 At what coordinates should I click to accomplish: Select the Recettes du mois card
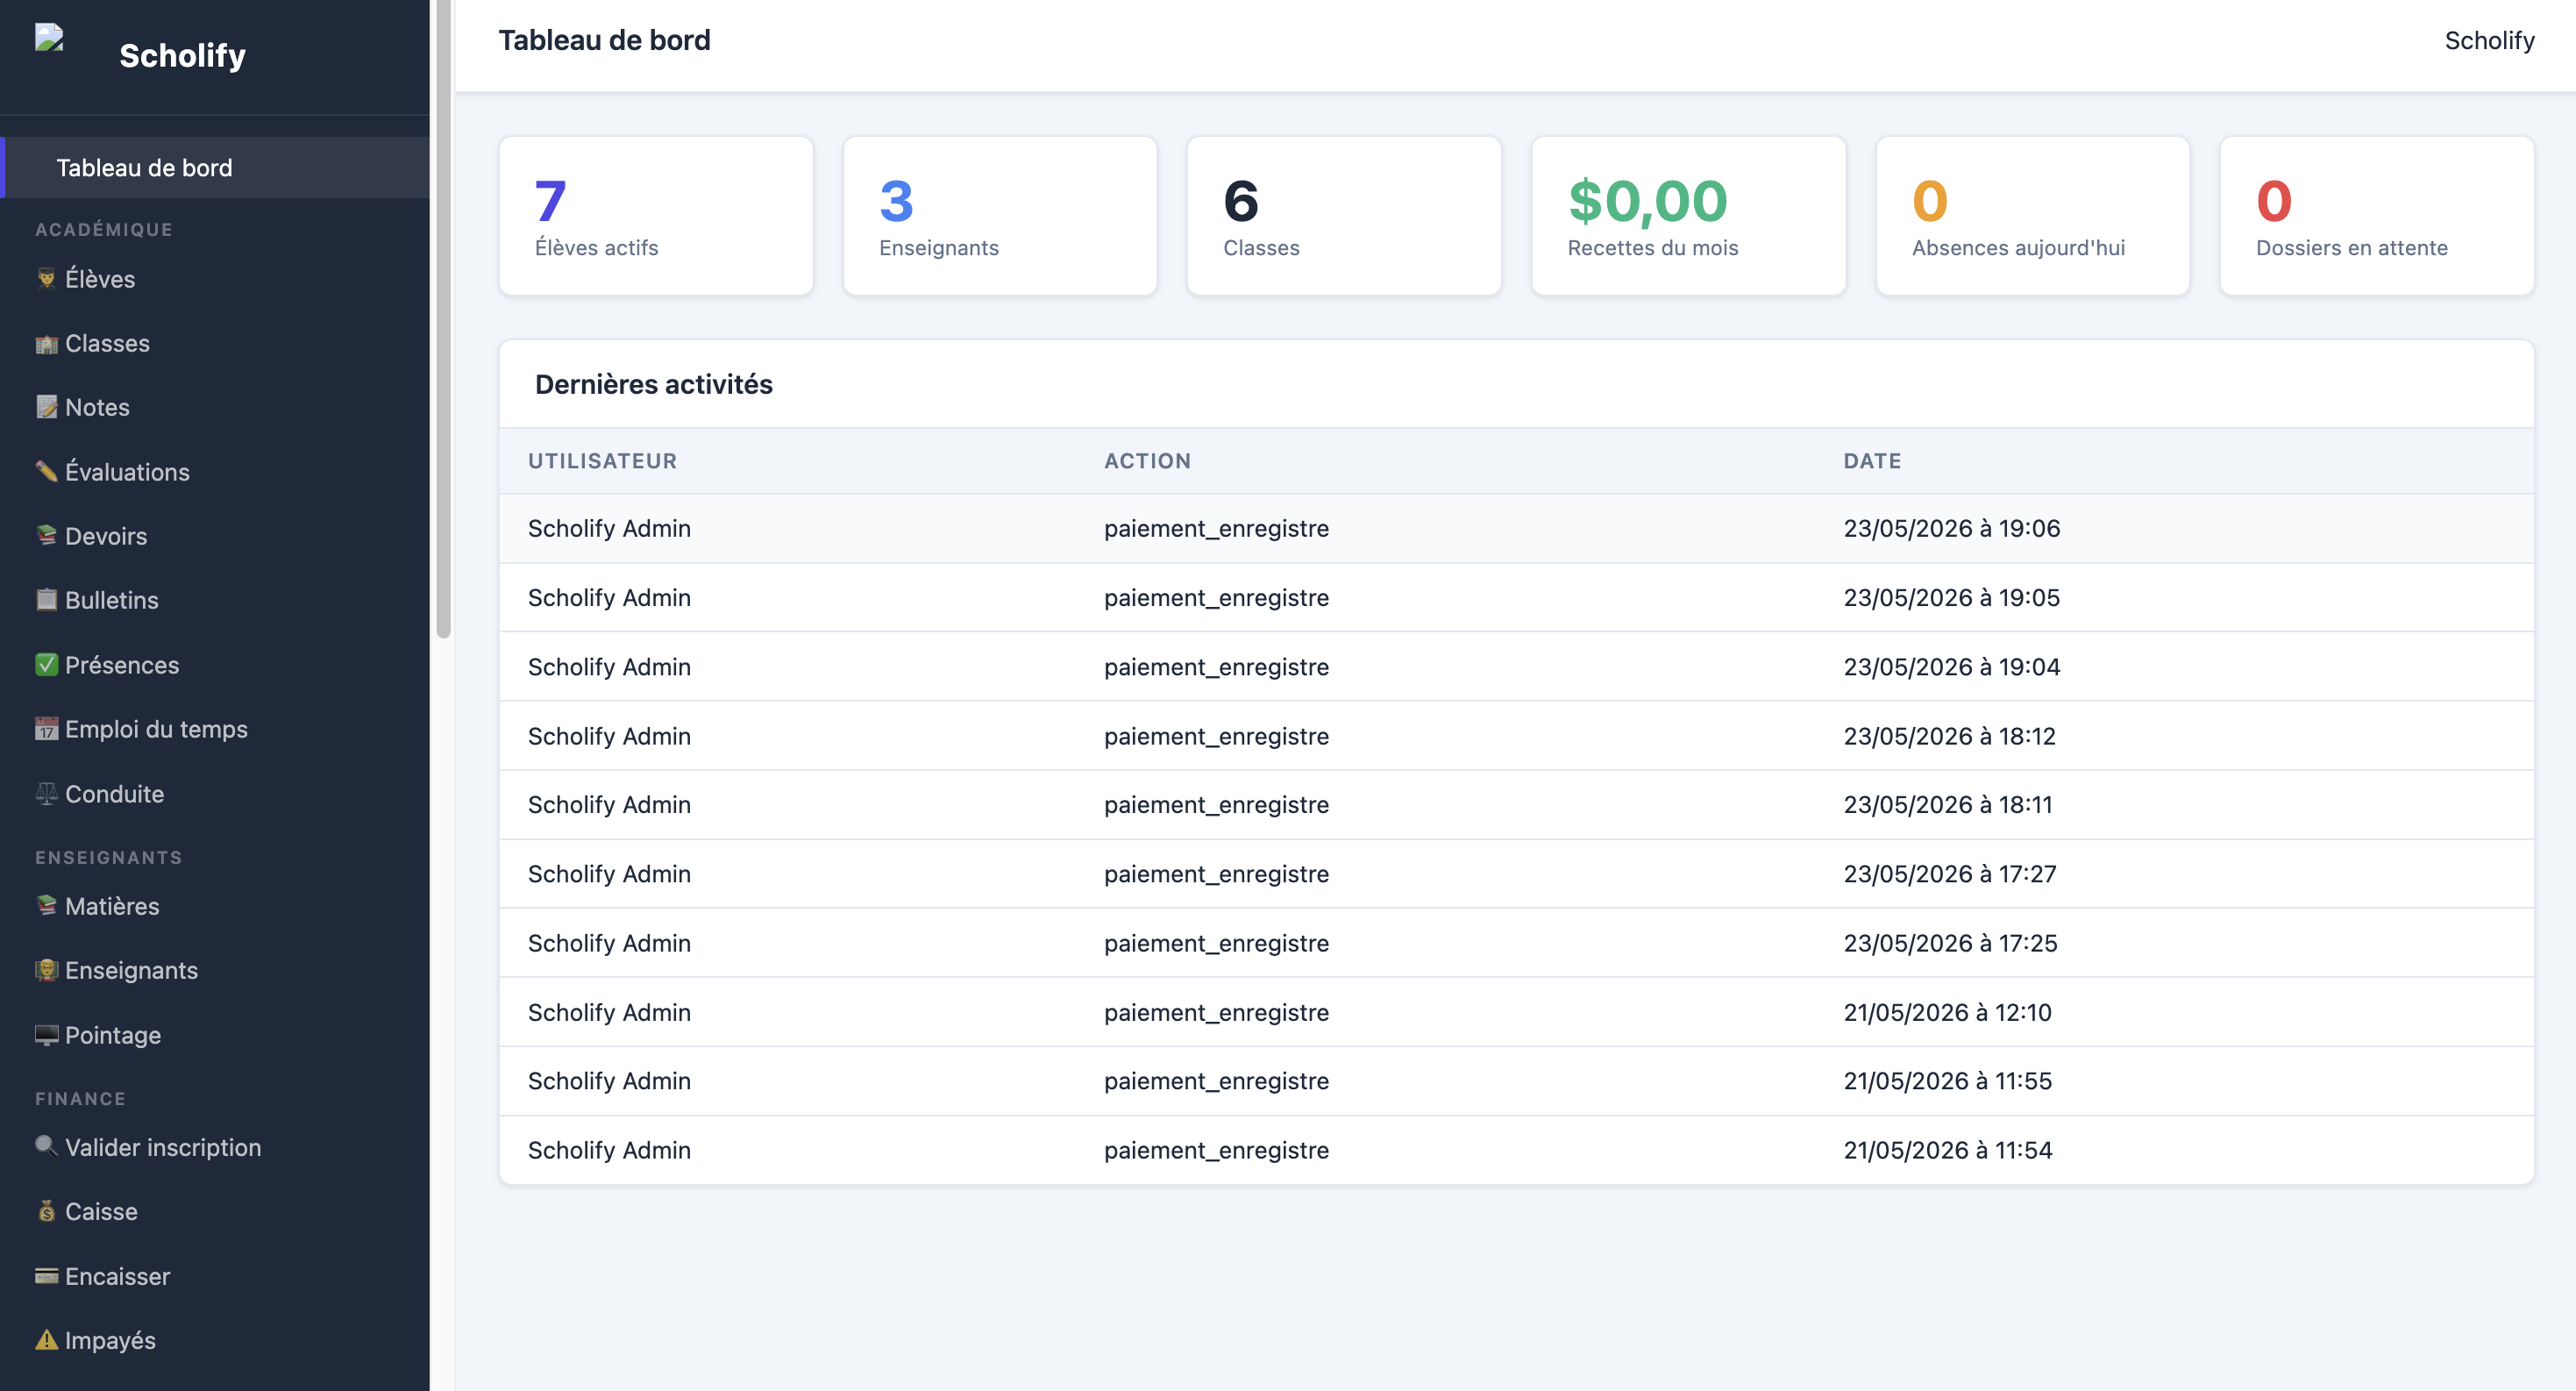(x=1688, y=216)
